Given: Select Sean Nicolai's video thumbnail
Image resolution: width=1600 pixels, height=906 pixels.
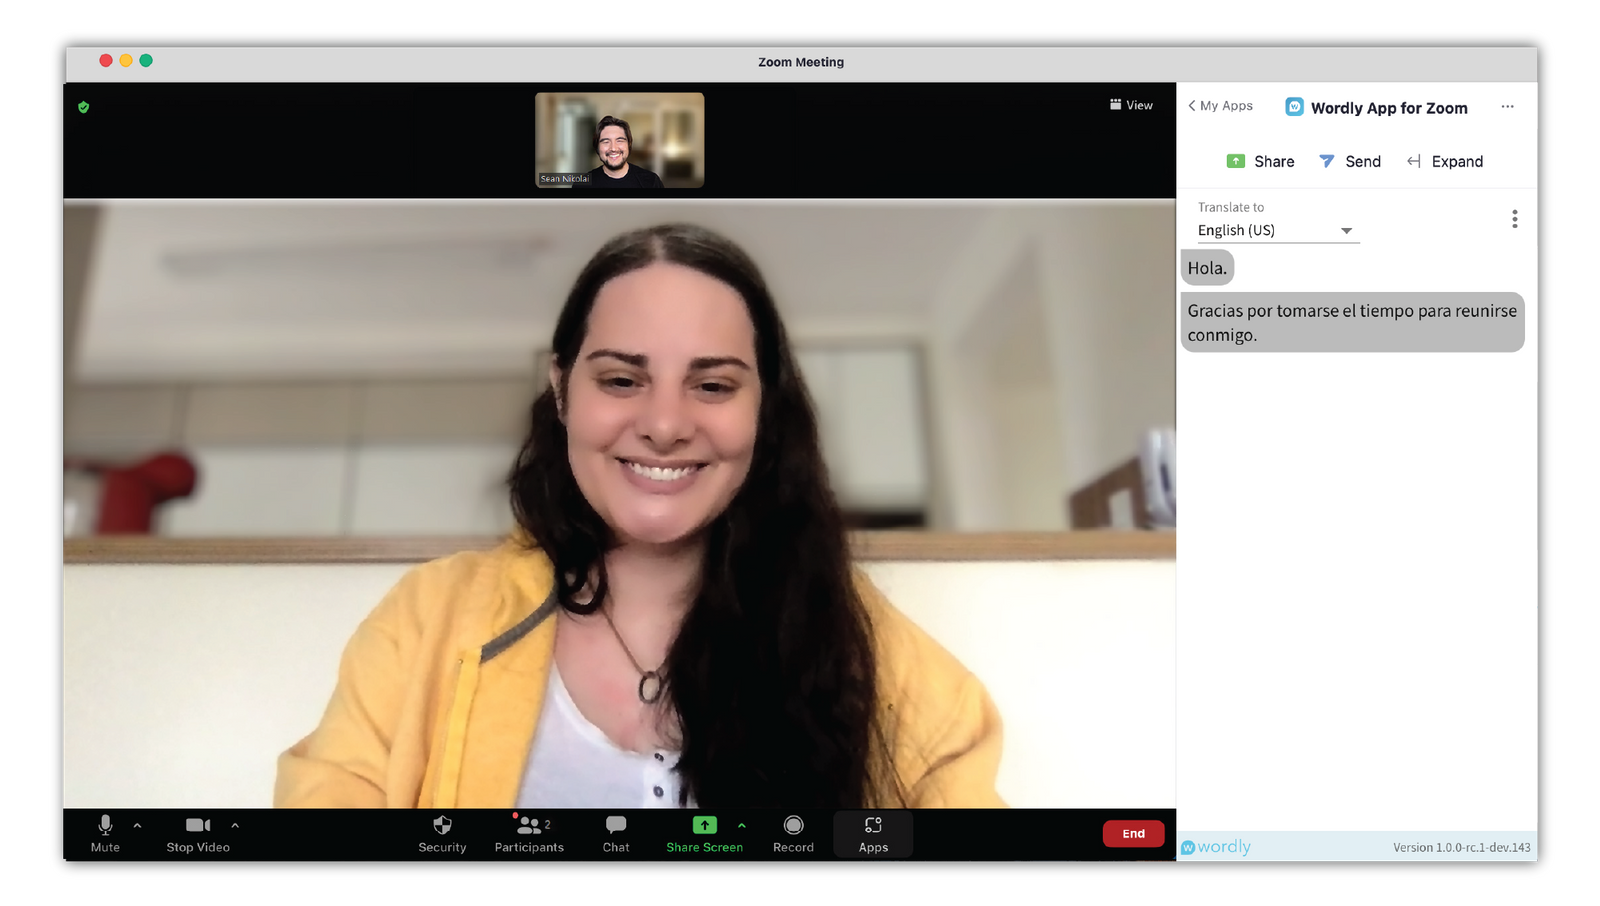Looking at the screenshot, I should tap(618, 139).
